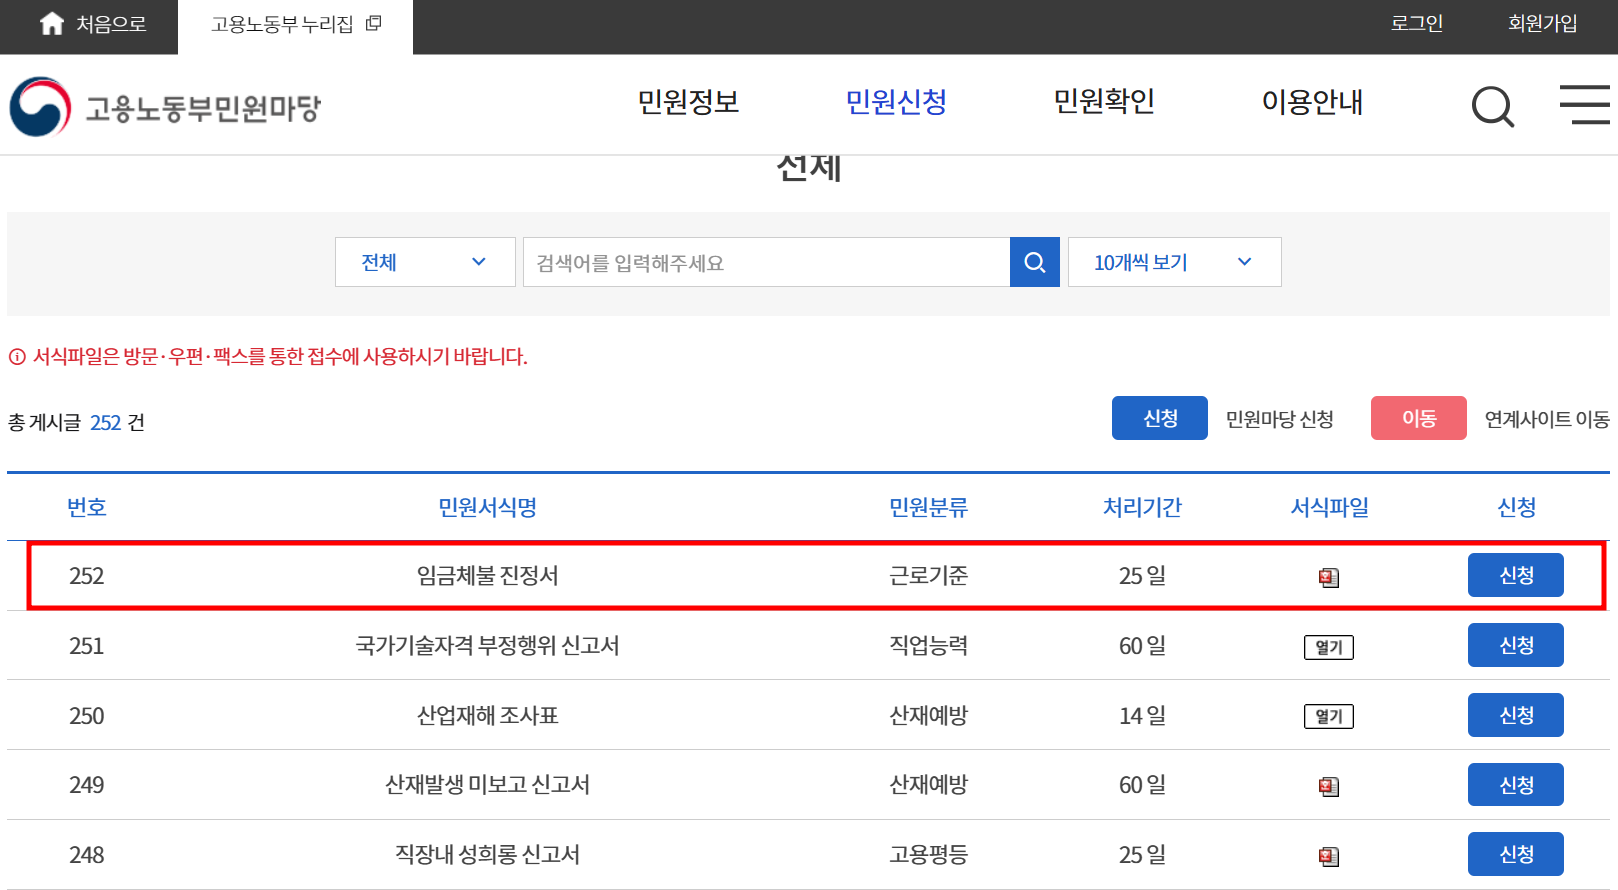The height and width of the screenshot is (890, 1618).
Task: Click the 국가기술자격 부정행위 신고서 form name
Action: point(488,646)
